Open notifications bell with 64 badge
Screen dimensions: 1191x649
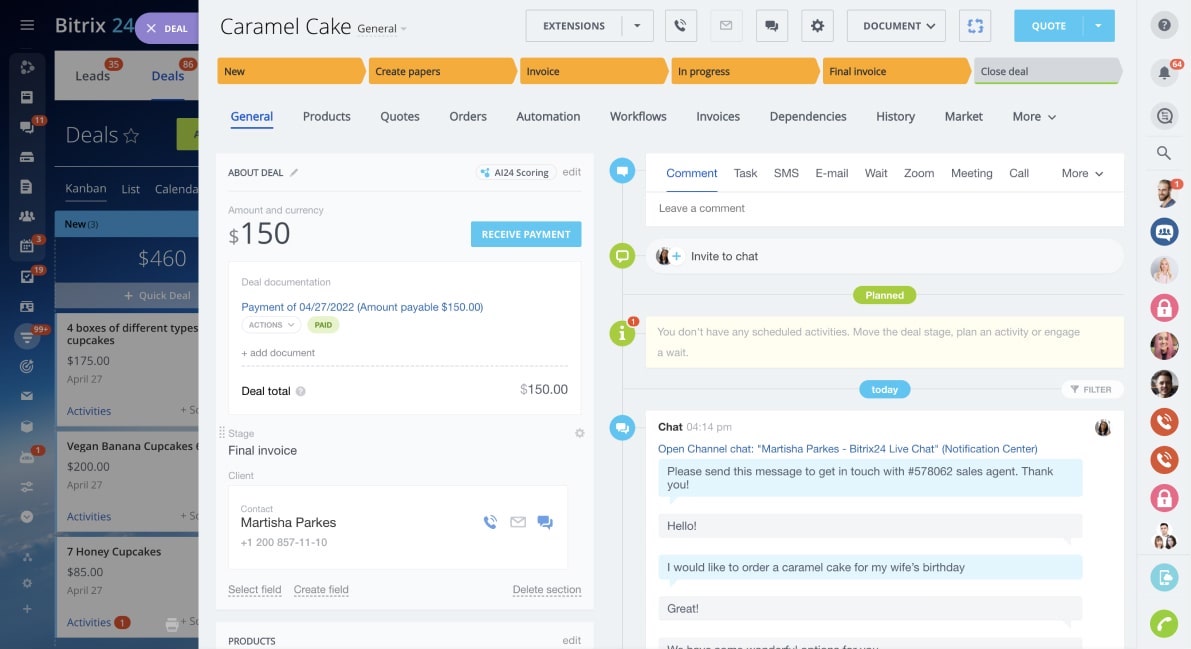pyautogui.click(x=1164, y=72)
